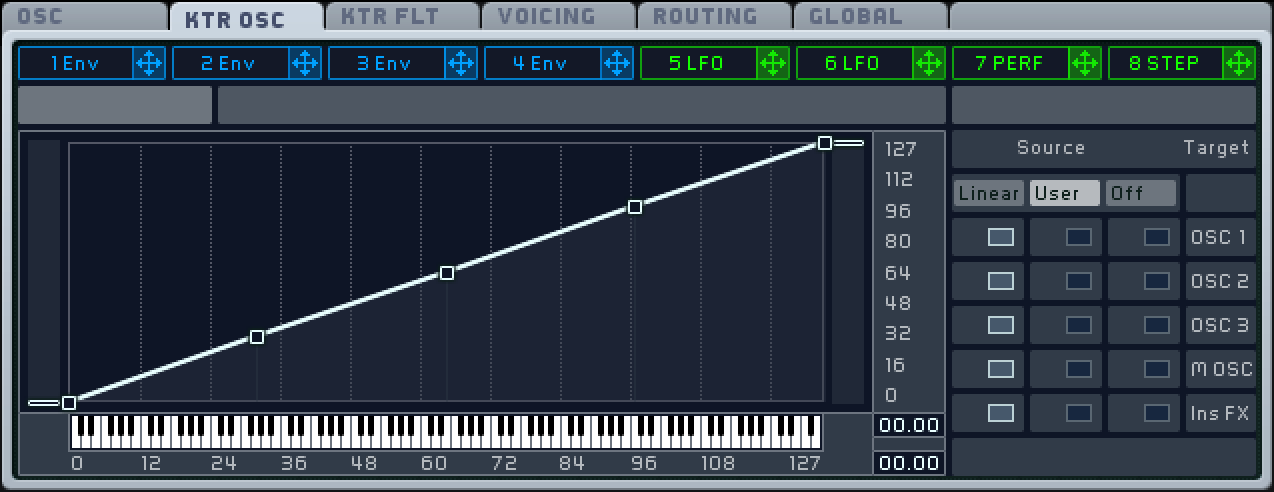Enable User keytracking for Ins FX
Screen dimensions: 1274x492
click(1079, 413)
